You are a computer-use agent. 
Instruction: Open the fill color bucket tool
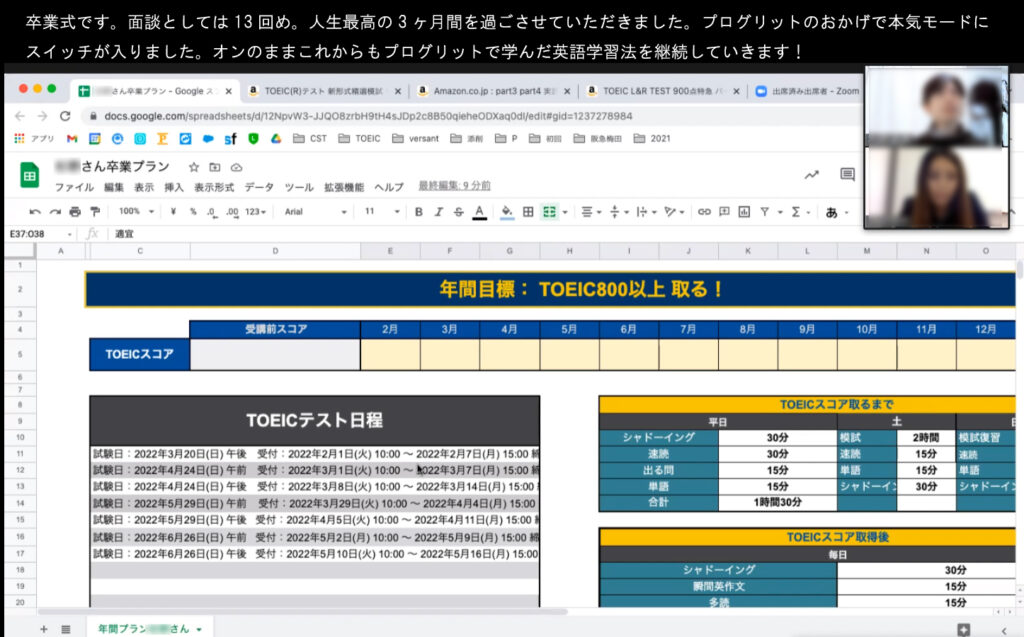click(x=507, y=212)
